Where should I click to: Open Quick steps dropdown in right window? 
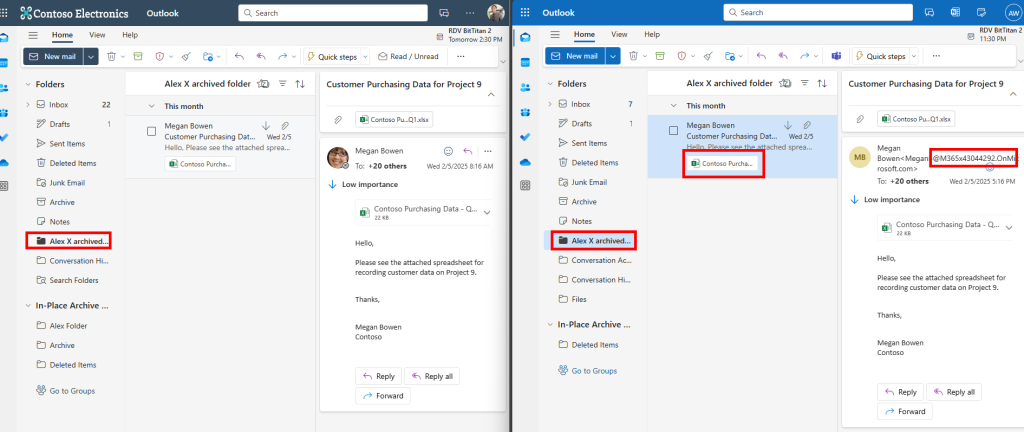pos(913,56)
